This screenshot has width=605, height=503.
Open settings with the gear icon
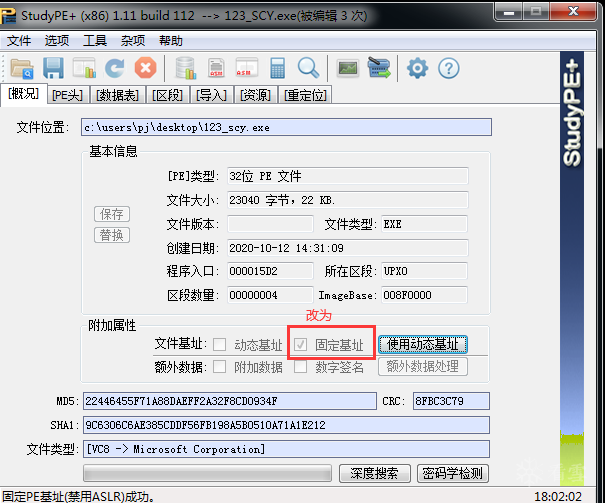(x=417, y=69)
